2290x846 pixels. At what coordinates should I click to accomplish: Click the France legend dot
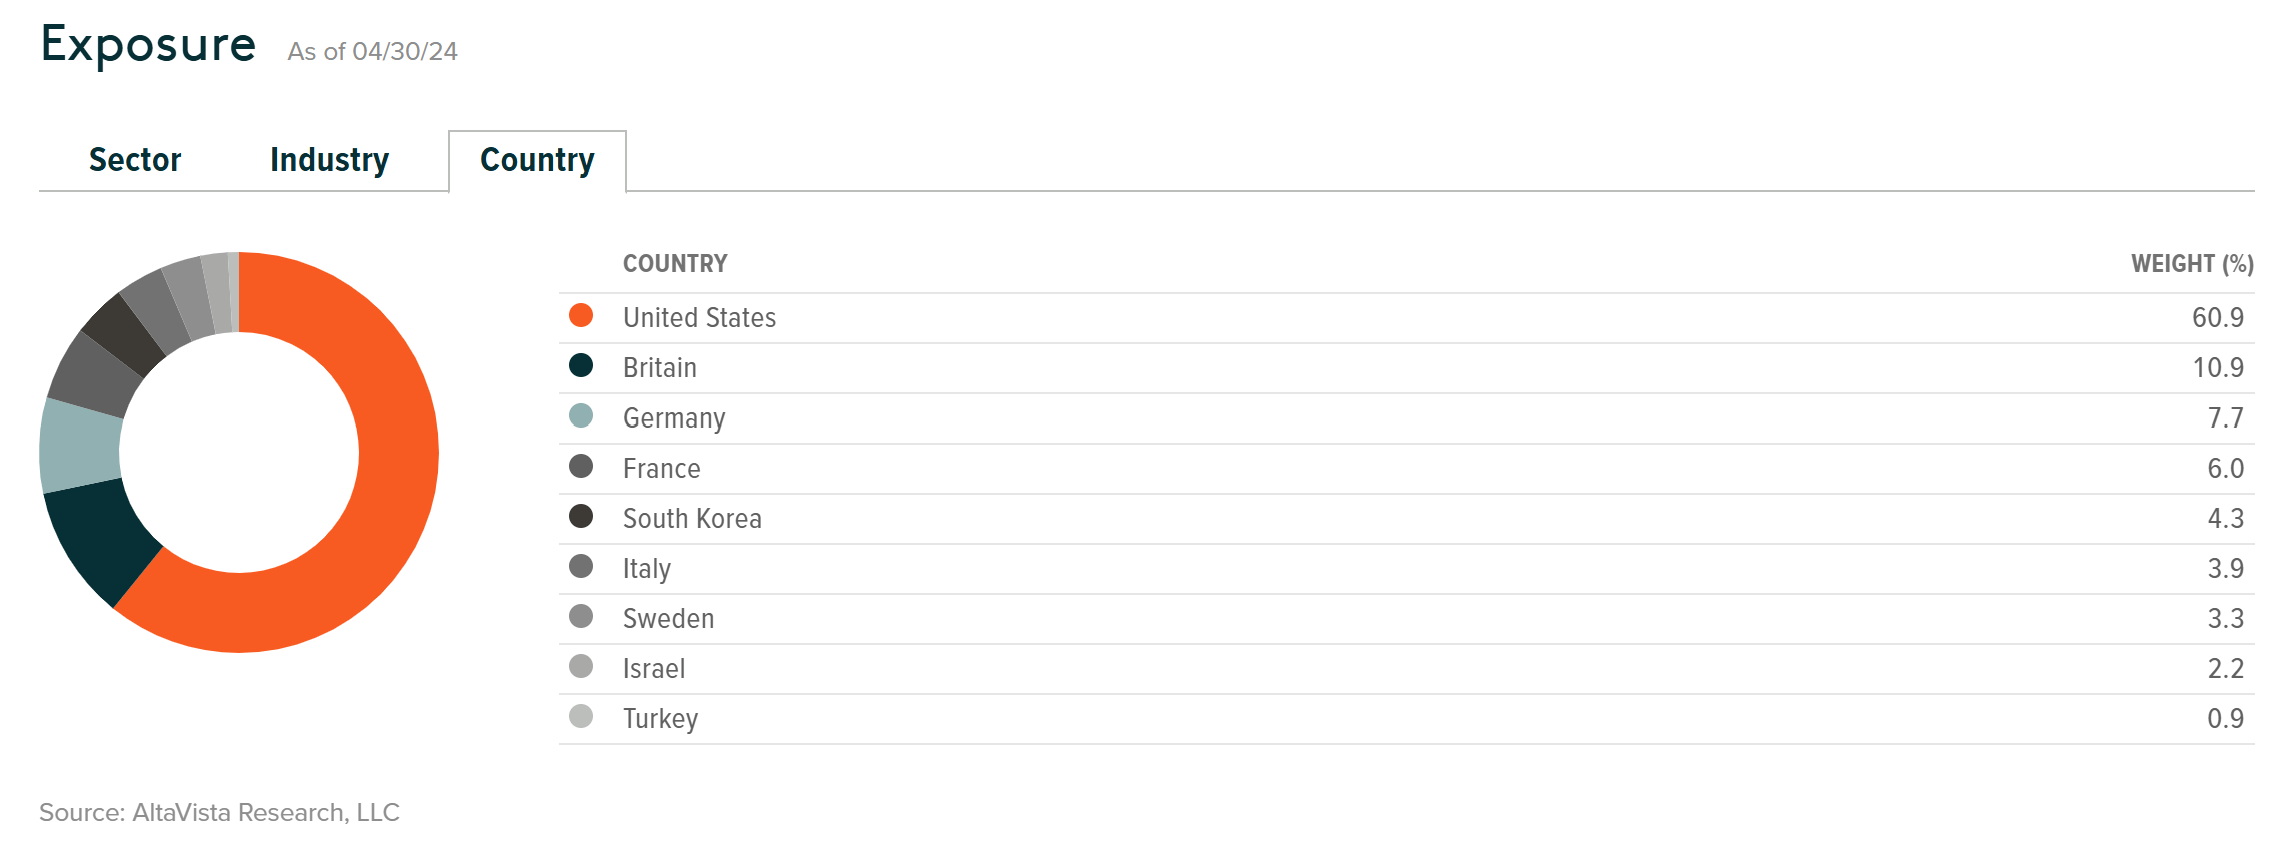(581, 467)
